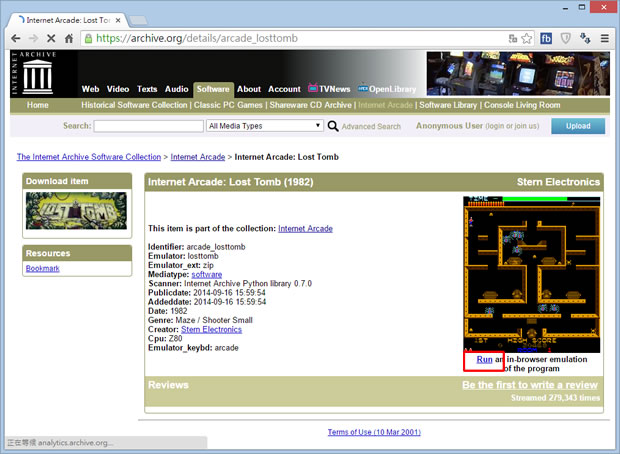Click Be the first to write a review

[530, 385]
